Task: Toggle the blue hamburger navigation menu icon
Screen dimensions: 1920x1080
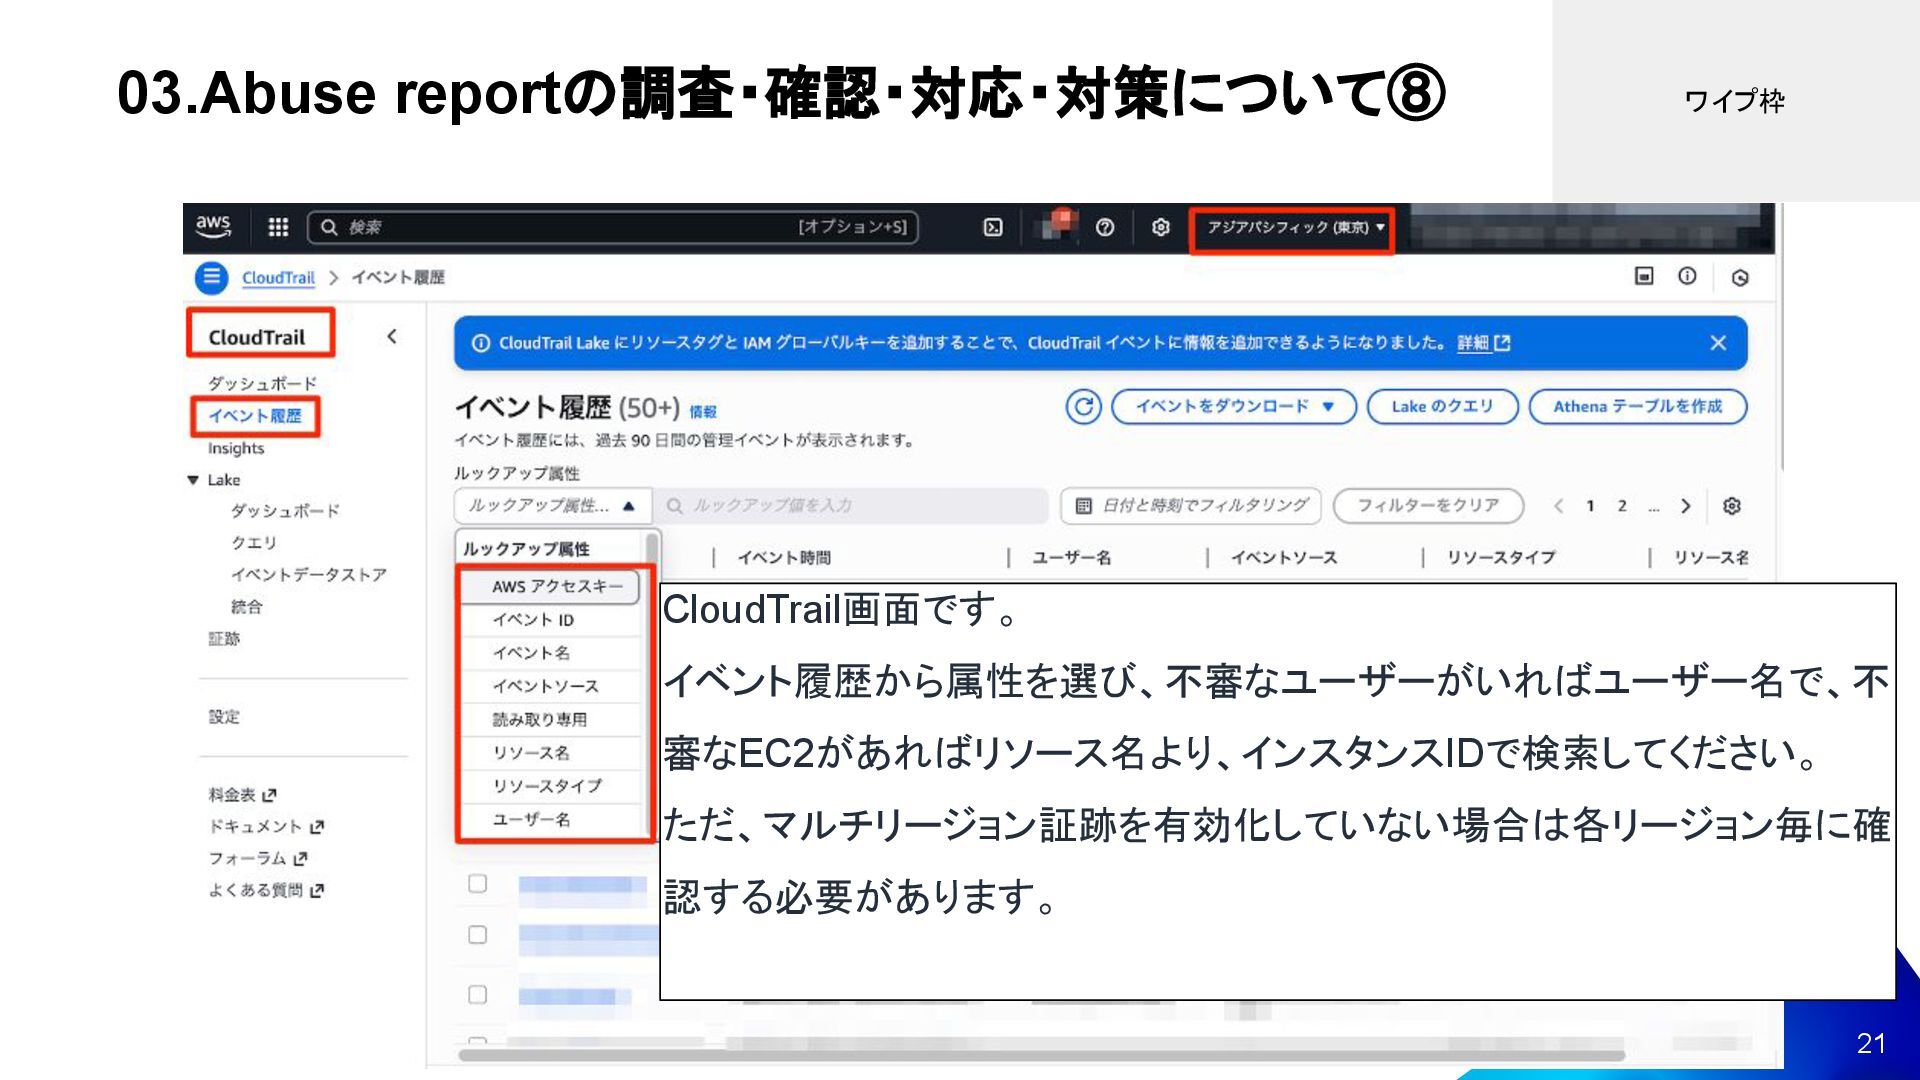Action: tap(211, 277)
